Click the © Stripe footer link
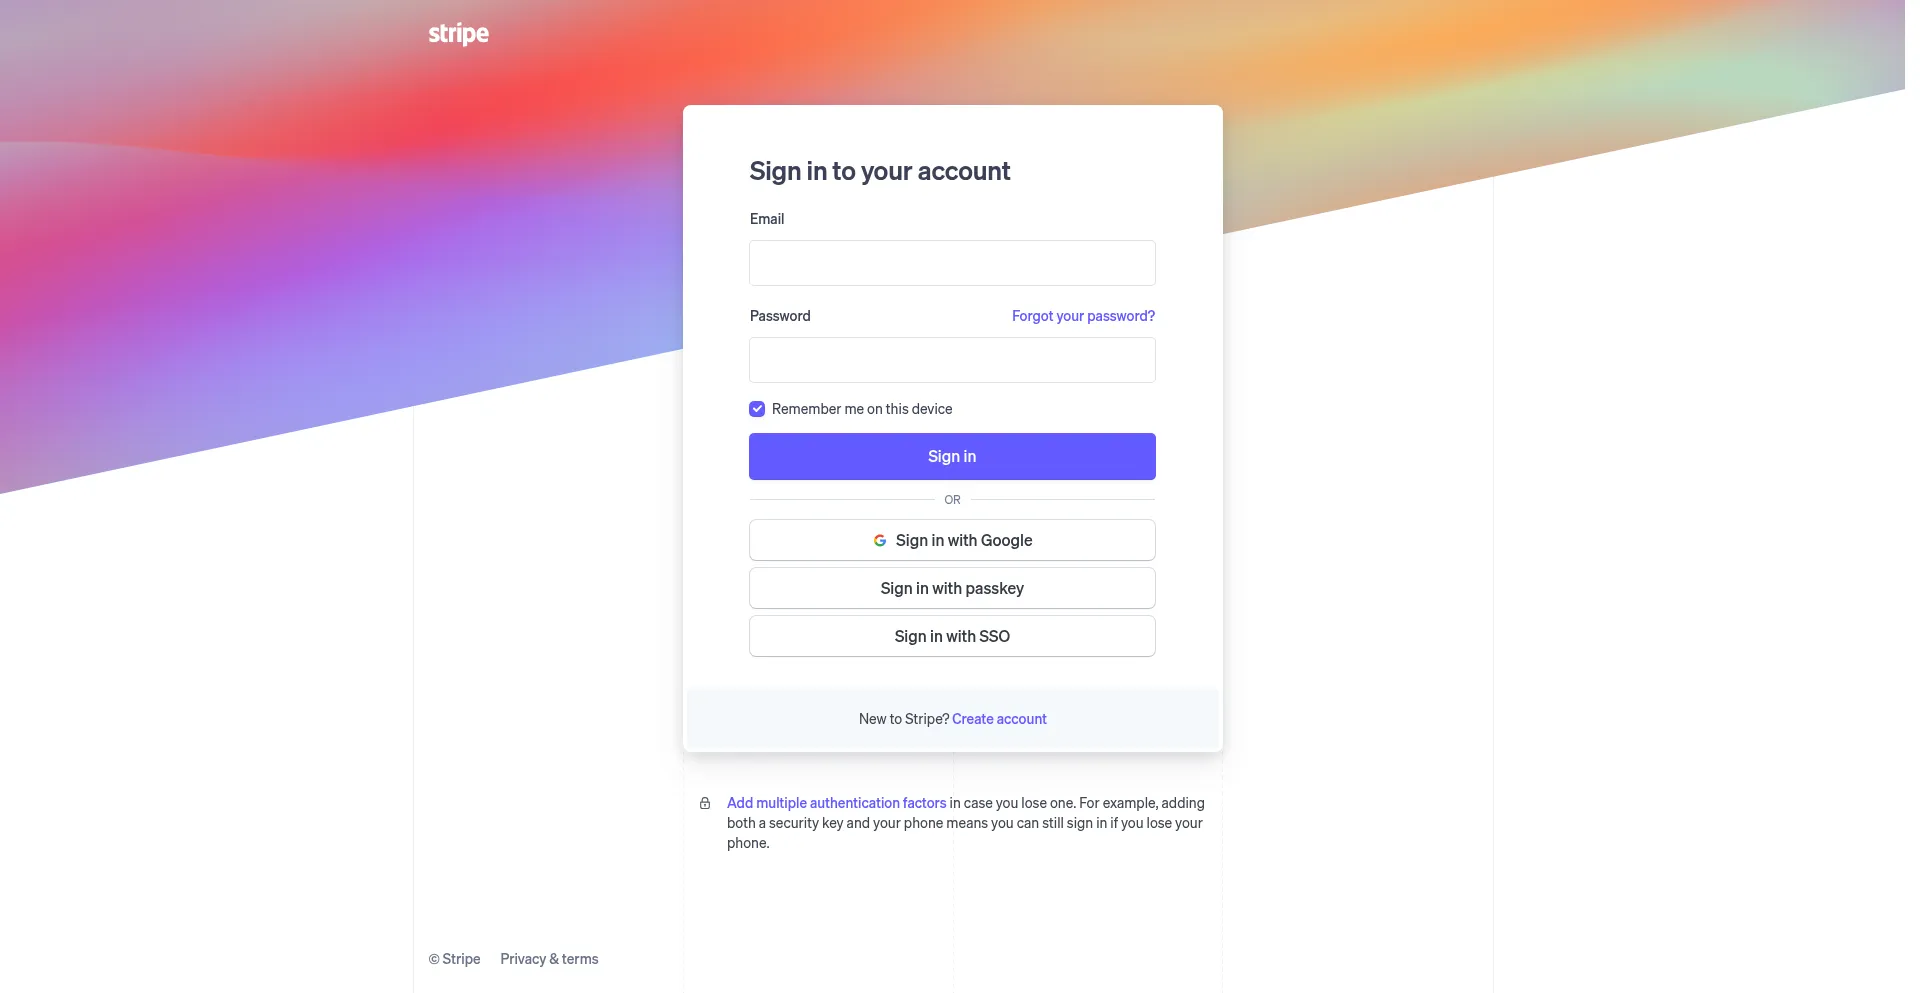 [455, 959]
